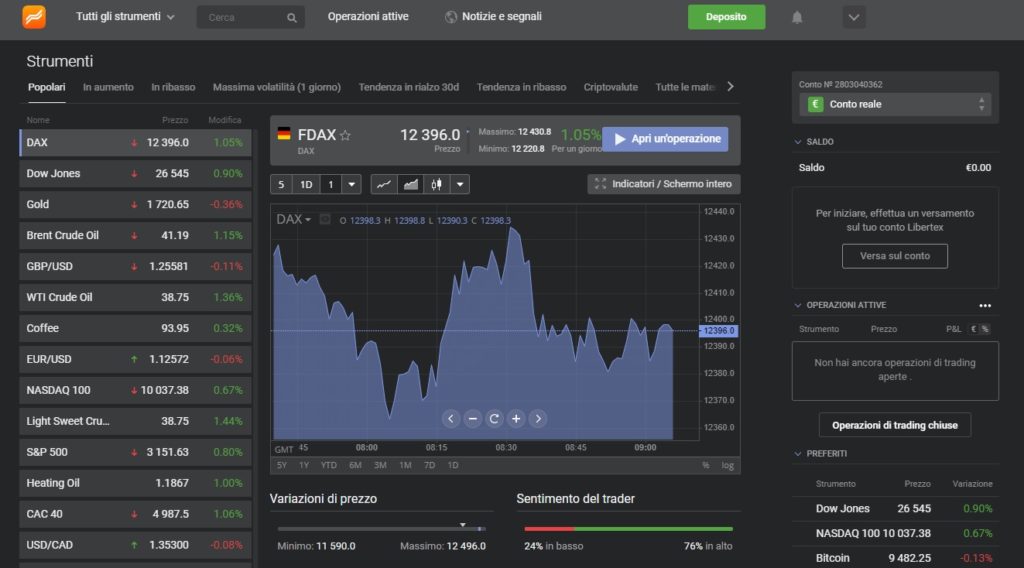Screen dimensions: 1024x568
Task: Reset chart with the refresh icon
Action: (x=494, y=418)
